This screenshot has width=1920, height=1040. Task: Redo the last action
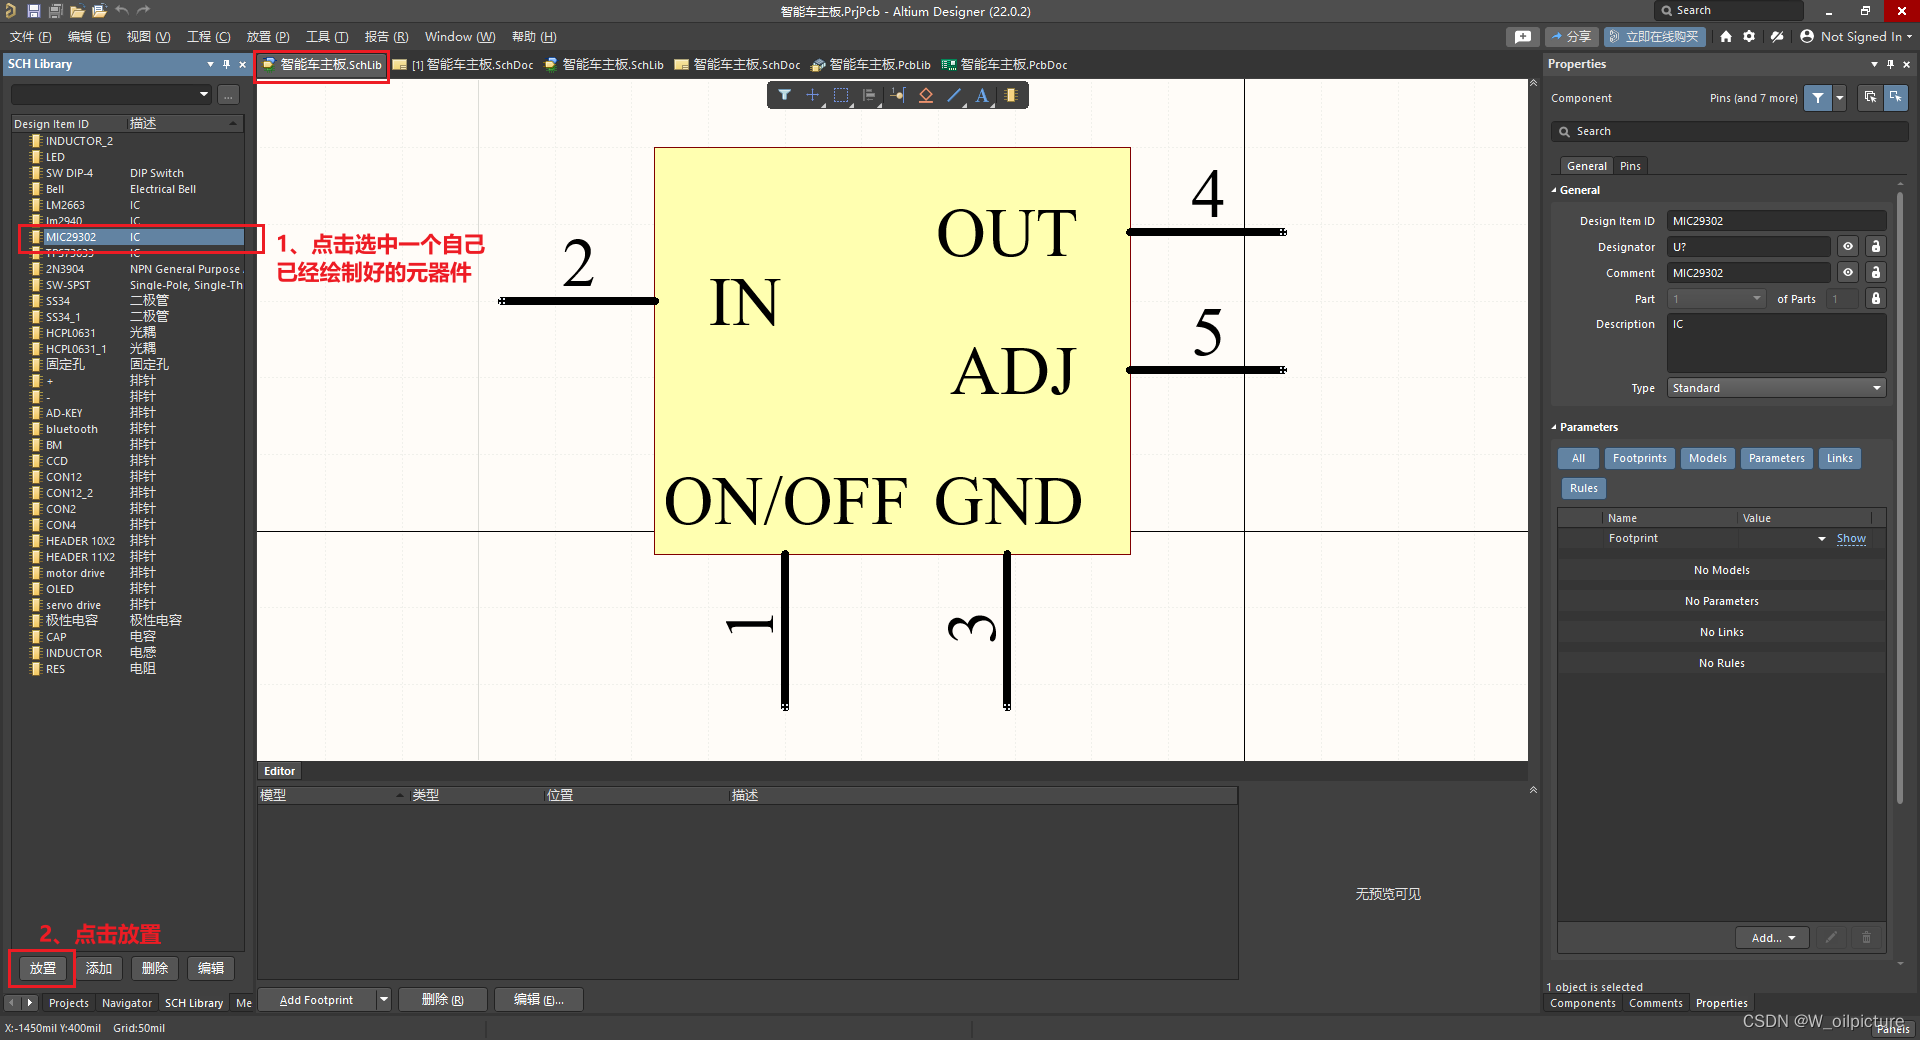tap(143, 11)
